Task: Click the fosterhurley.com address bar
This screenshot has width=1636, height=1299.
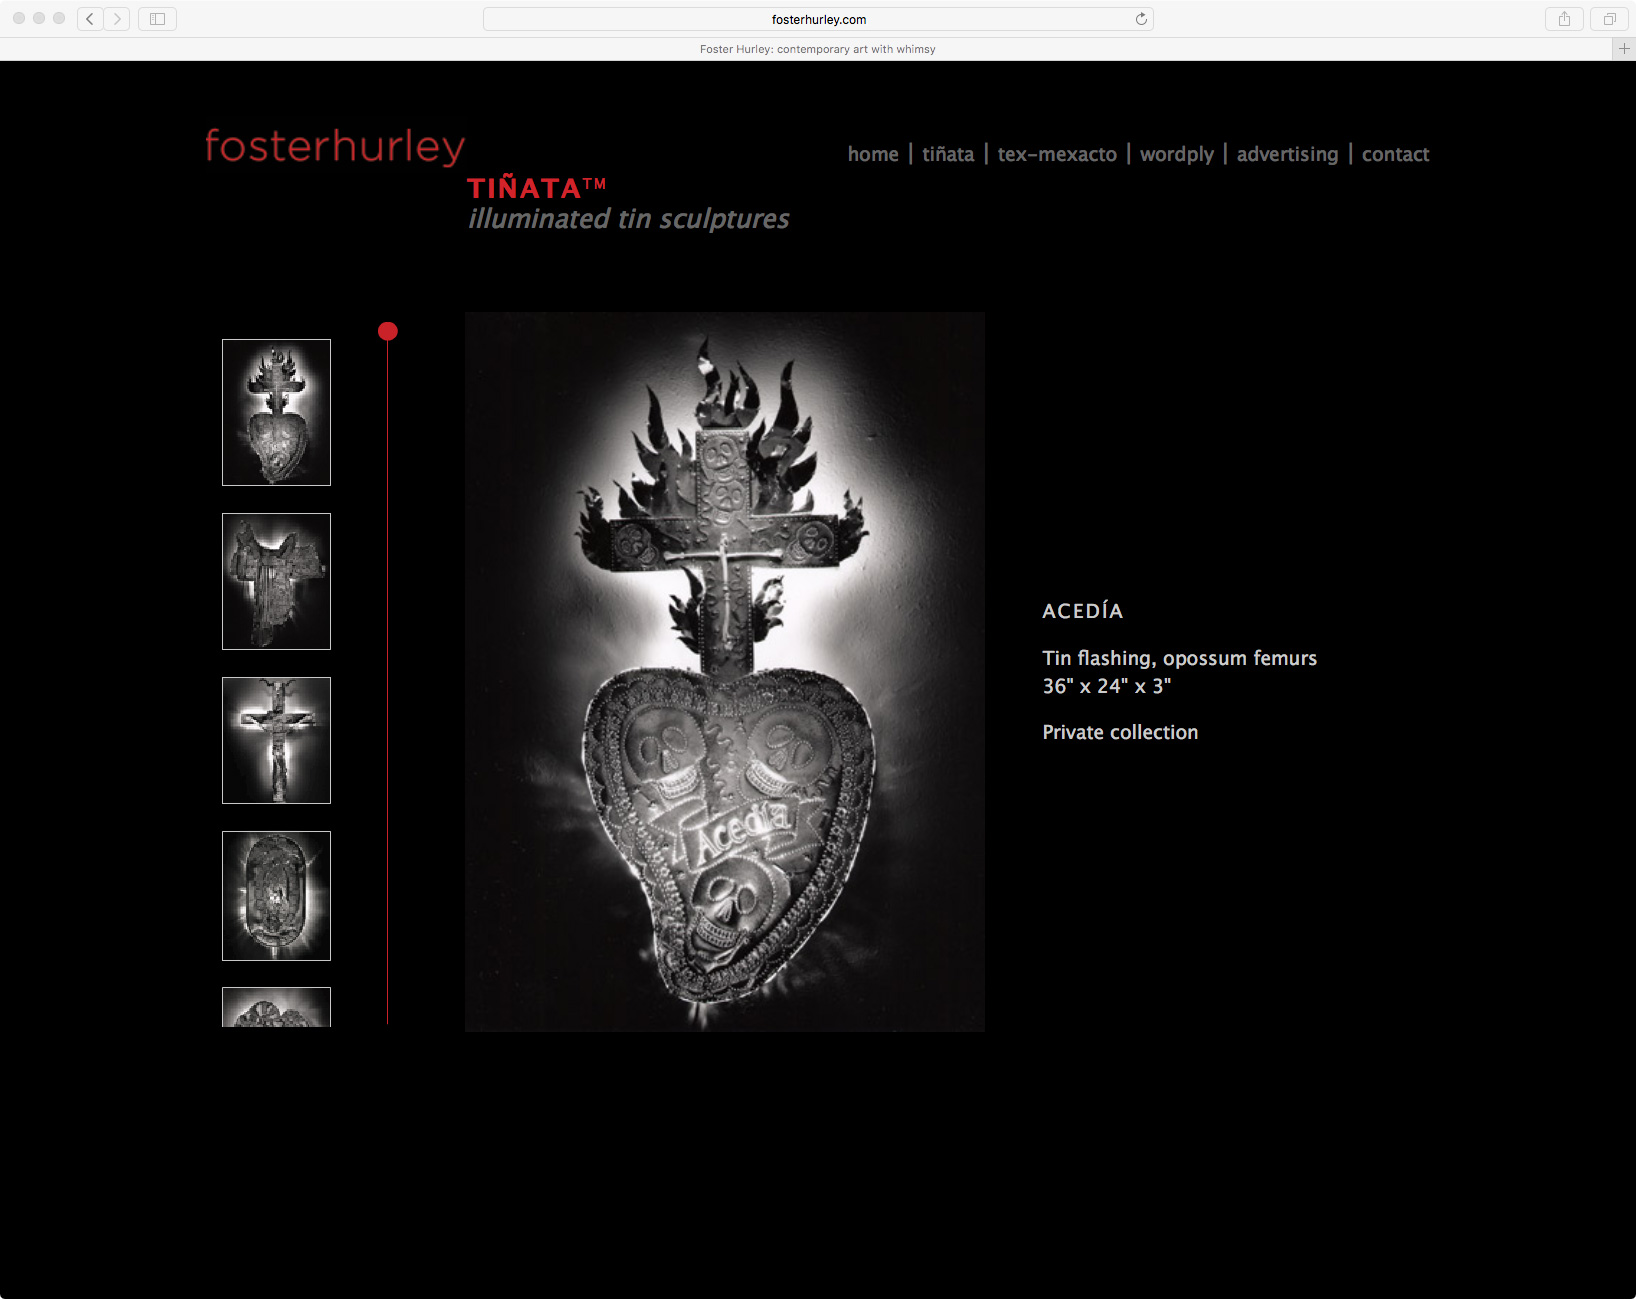Action: (x=818, y=19)
